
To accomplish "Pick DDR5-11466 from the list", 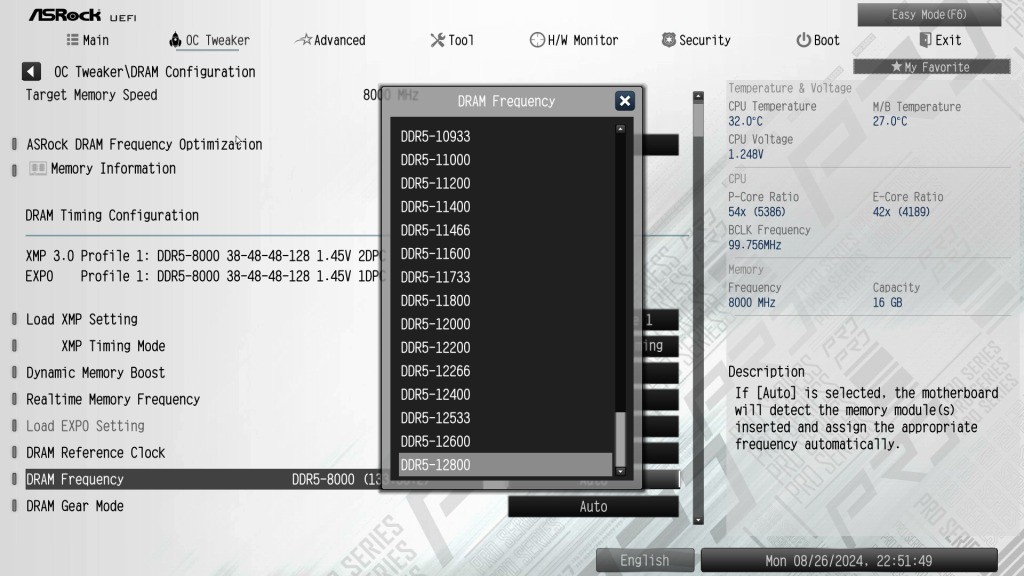I will coord(505,230).
